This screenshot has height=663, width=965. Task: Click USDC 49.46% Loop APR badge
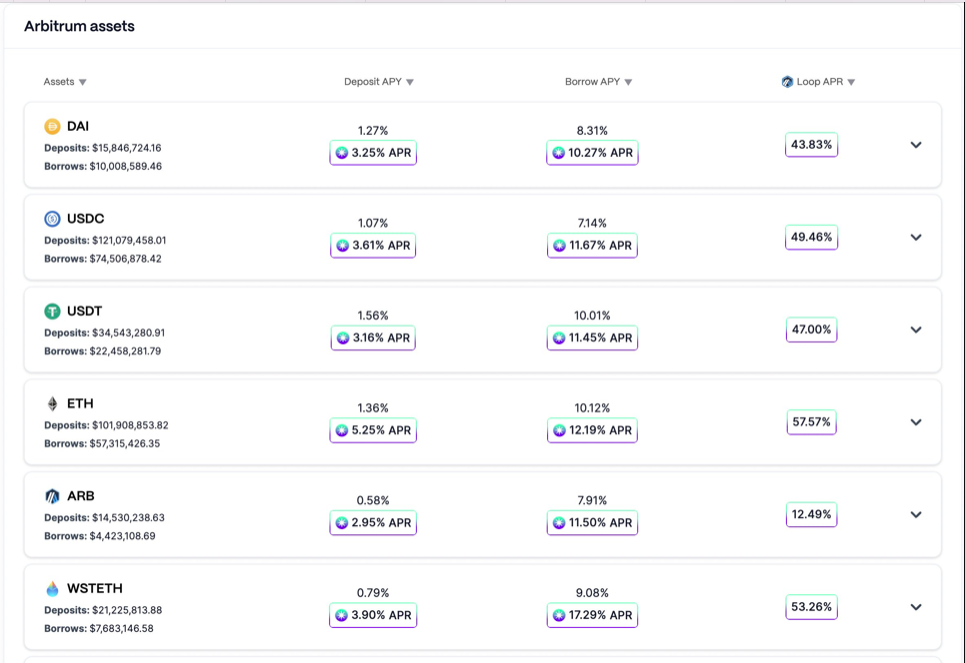811,238
